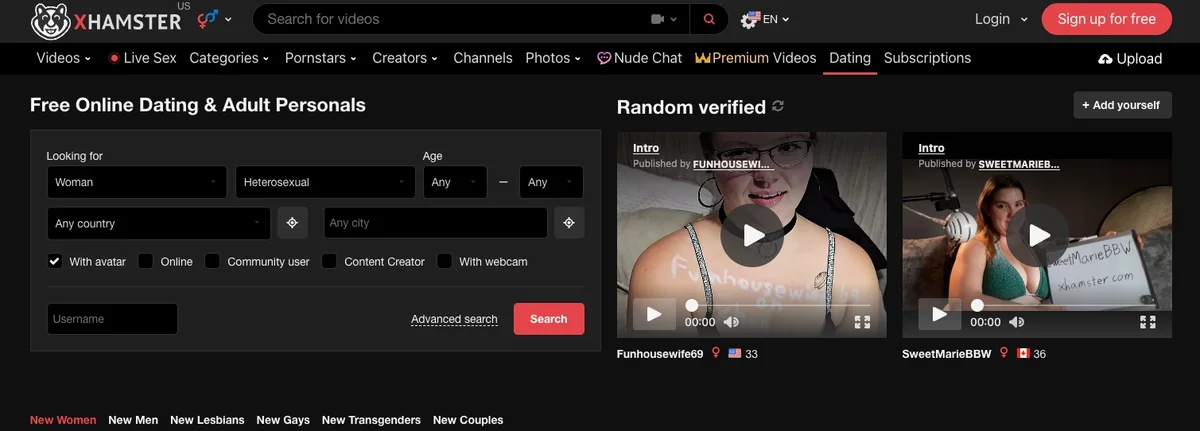Click the Username input field
The width and height of the screenshot is (1200, 431).
point(112,319)
